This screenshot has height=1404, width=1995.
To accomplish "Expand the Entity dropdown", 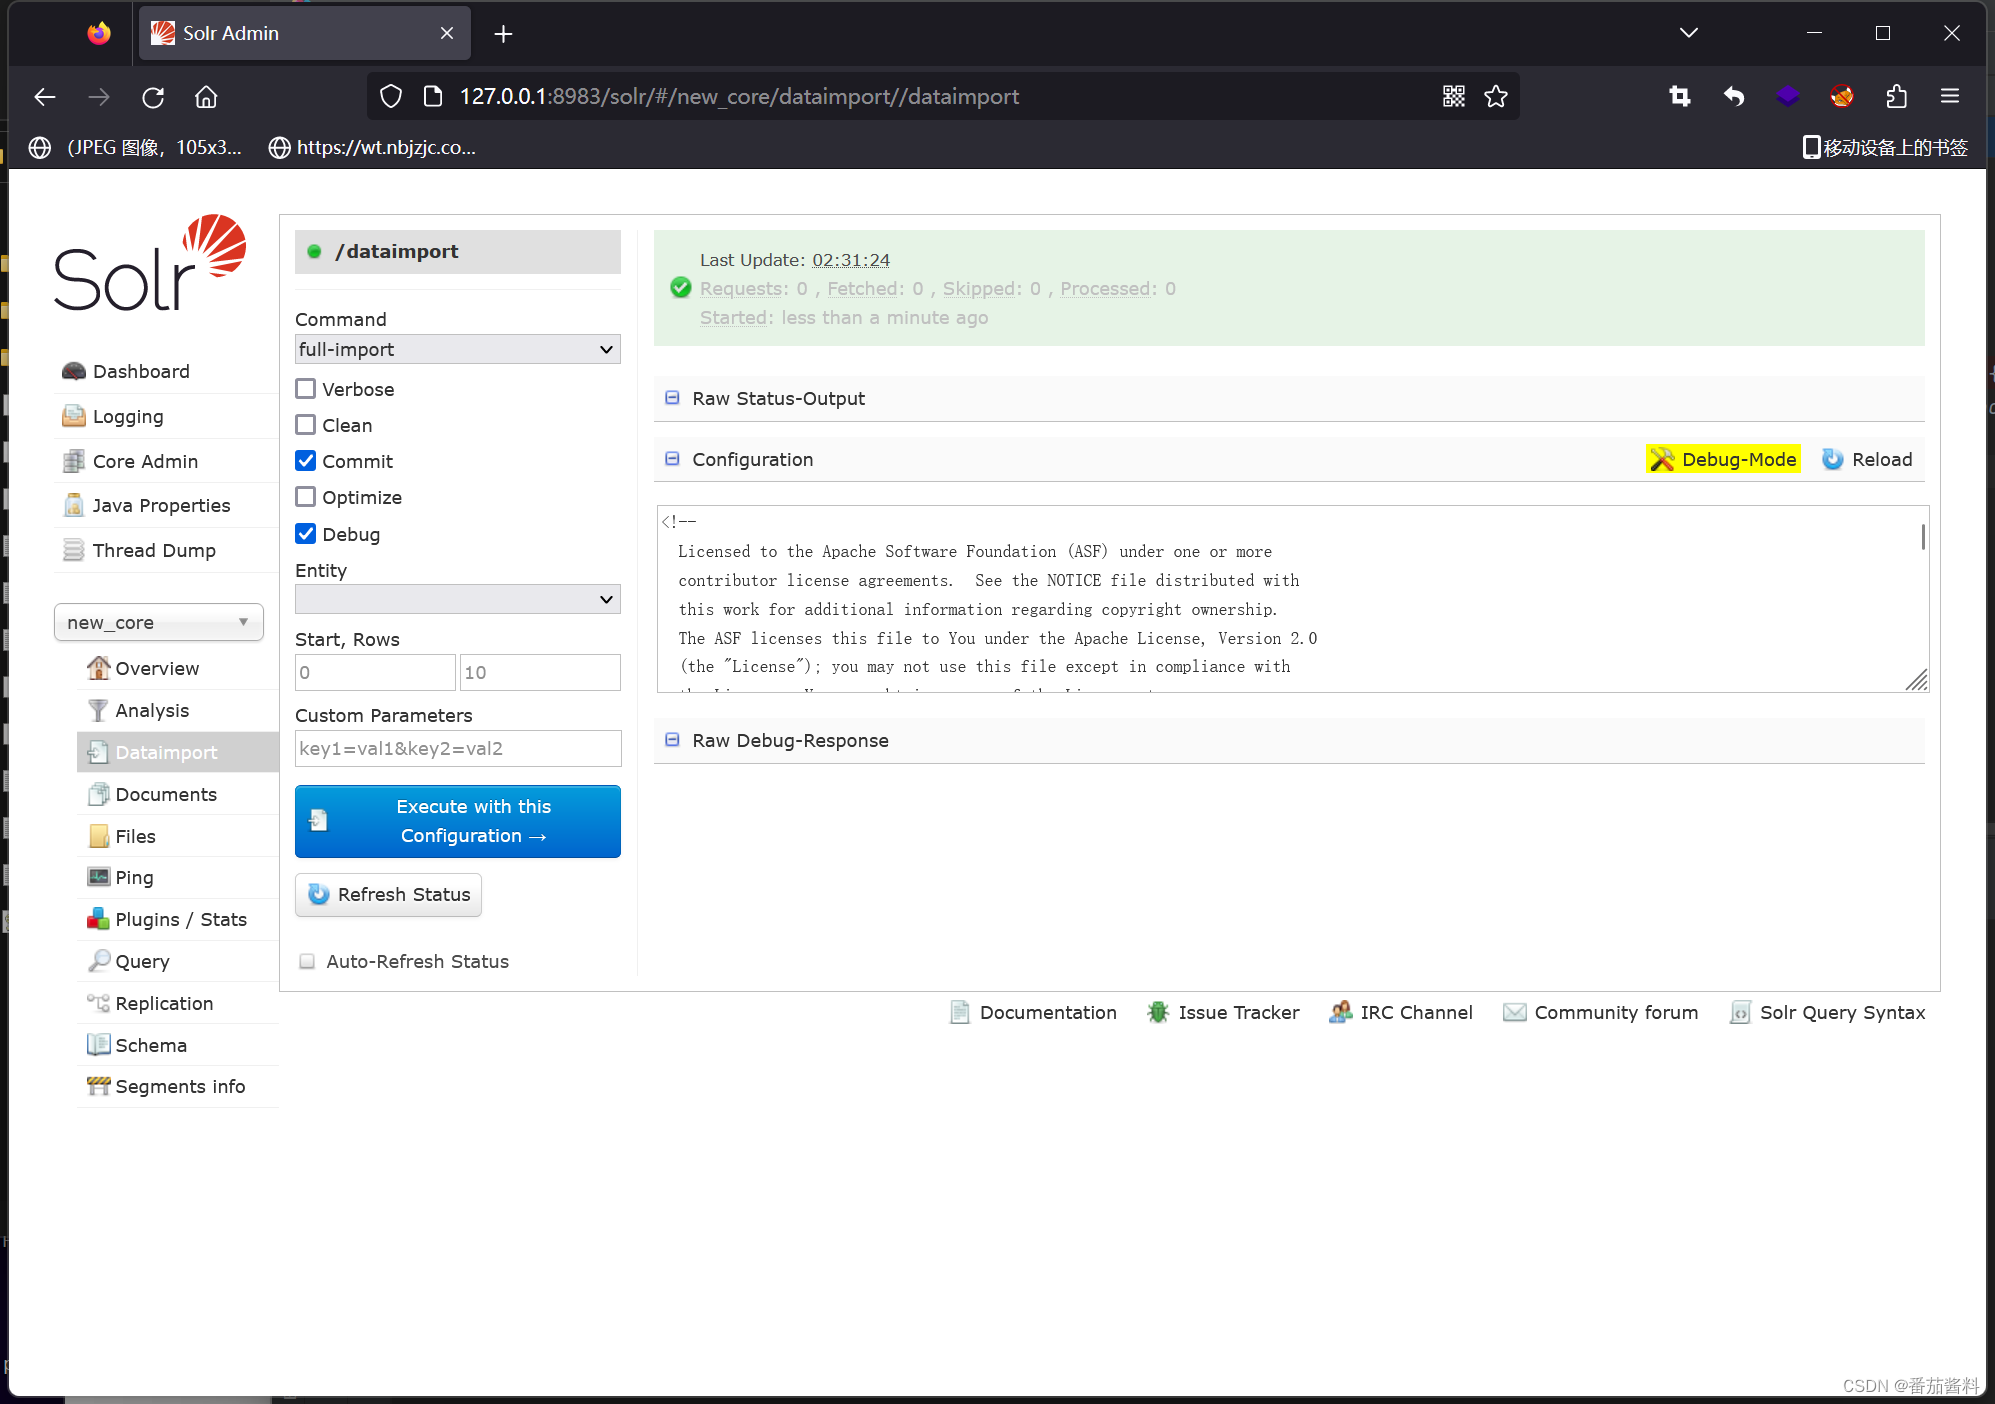I will tap(457, 599).
